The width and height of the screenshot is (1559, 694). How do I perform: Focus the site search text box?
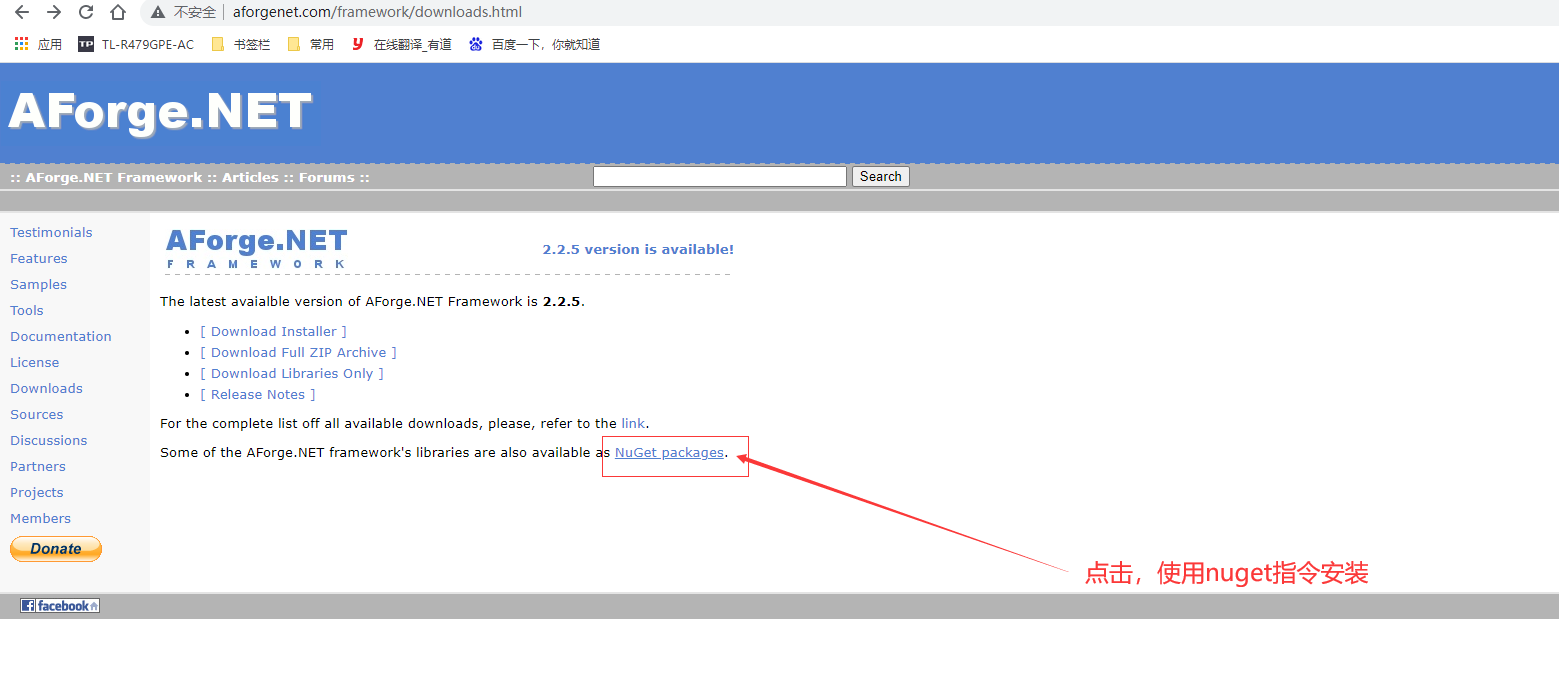click(x=720, y=176)
